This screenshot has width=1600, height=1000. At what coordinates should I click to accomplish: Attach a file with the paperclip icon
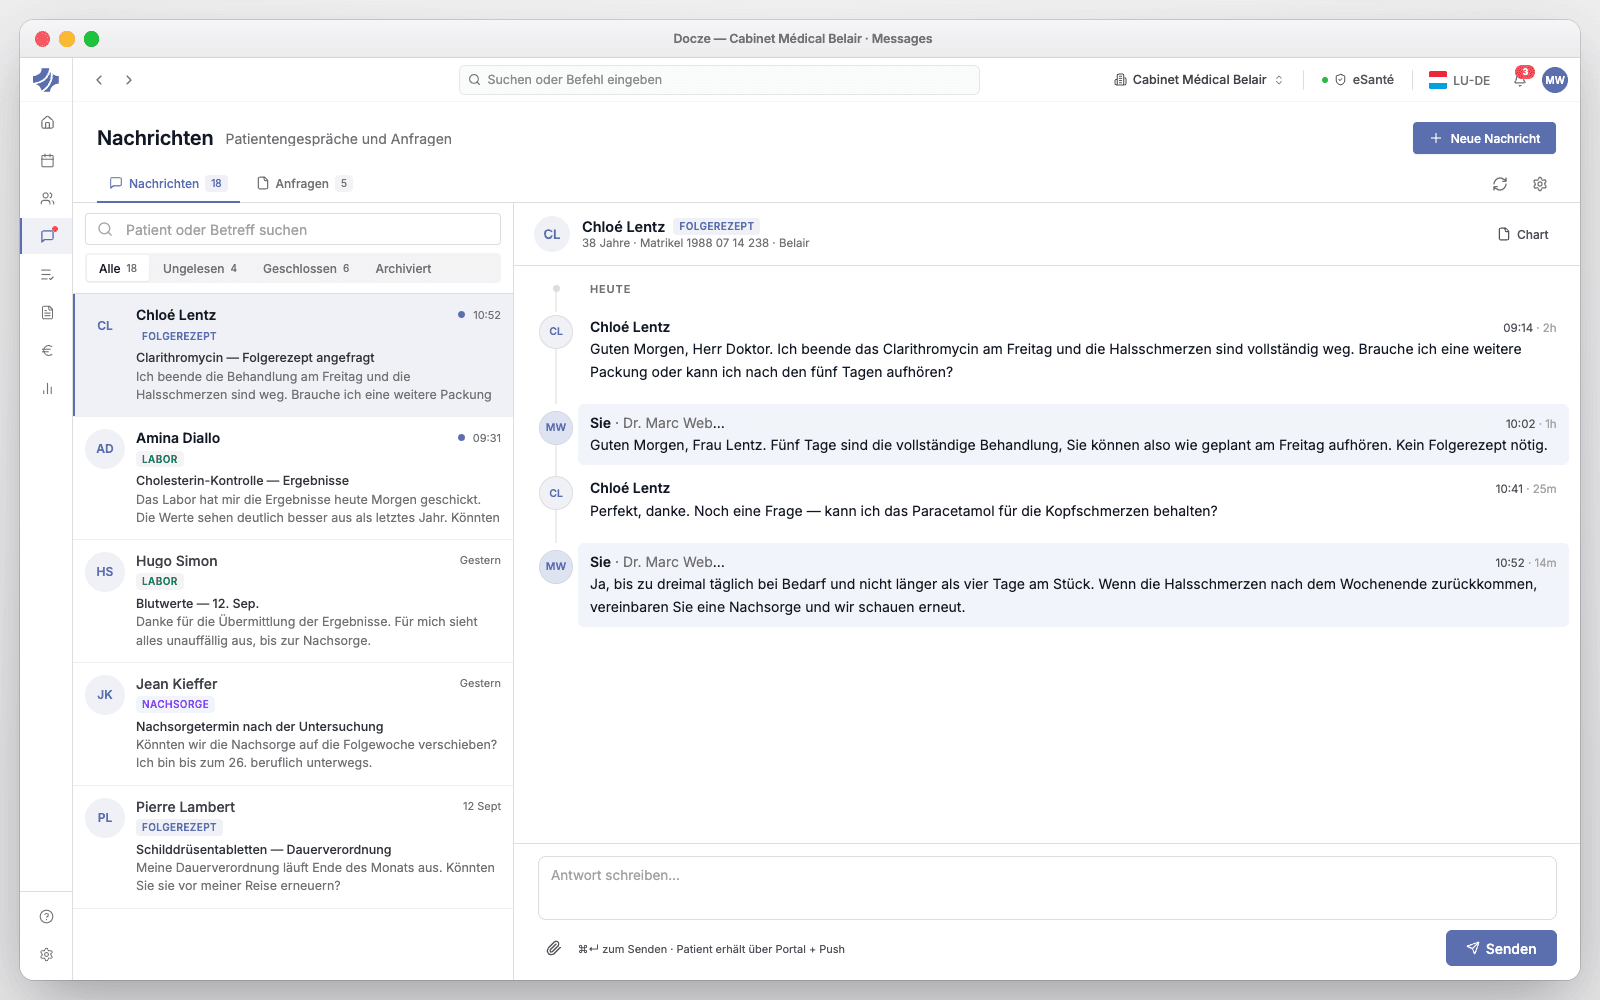click(x=553, y=948)
